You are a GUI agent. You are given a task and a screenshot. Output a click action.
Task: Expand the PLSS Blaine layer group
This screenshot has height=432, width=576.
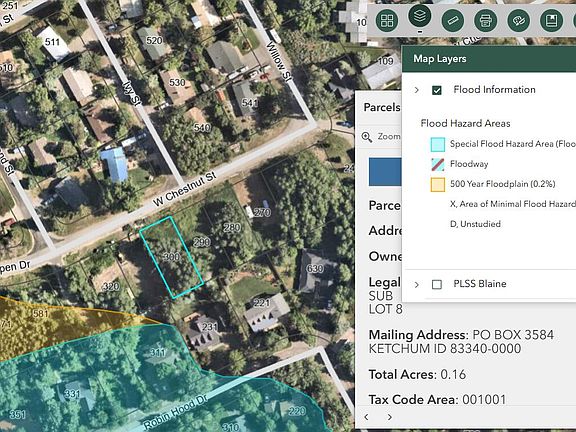[x=417, y=284]
